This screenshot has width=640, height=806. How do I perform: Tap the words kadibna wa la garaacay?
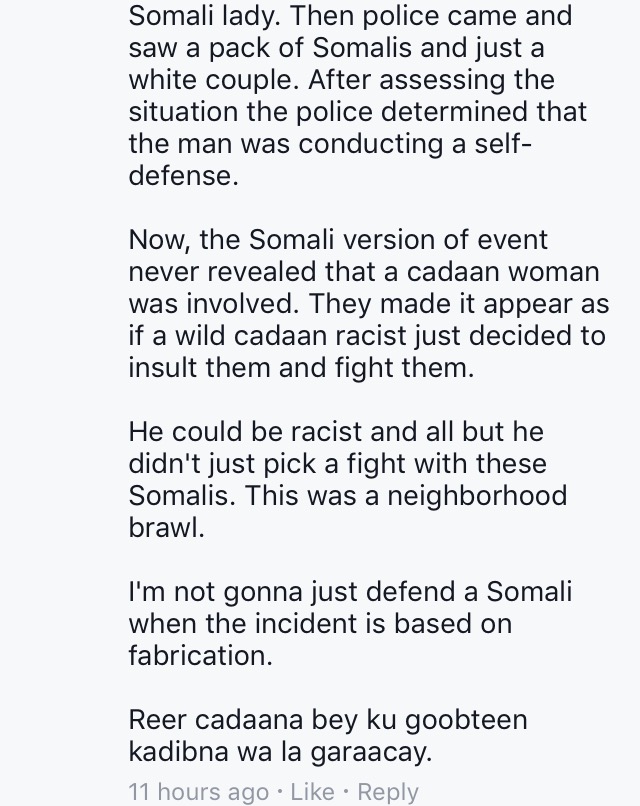[x=280, y=752]
